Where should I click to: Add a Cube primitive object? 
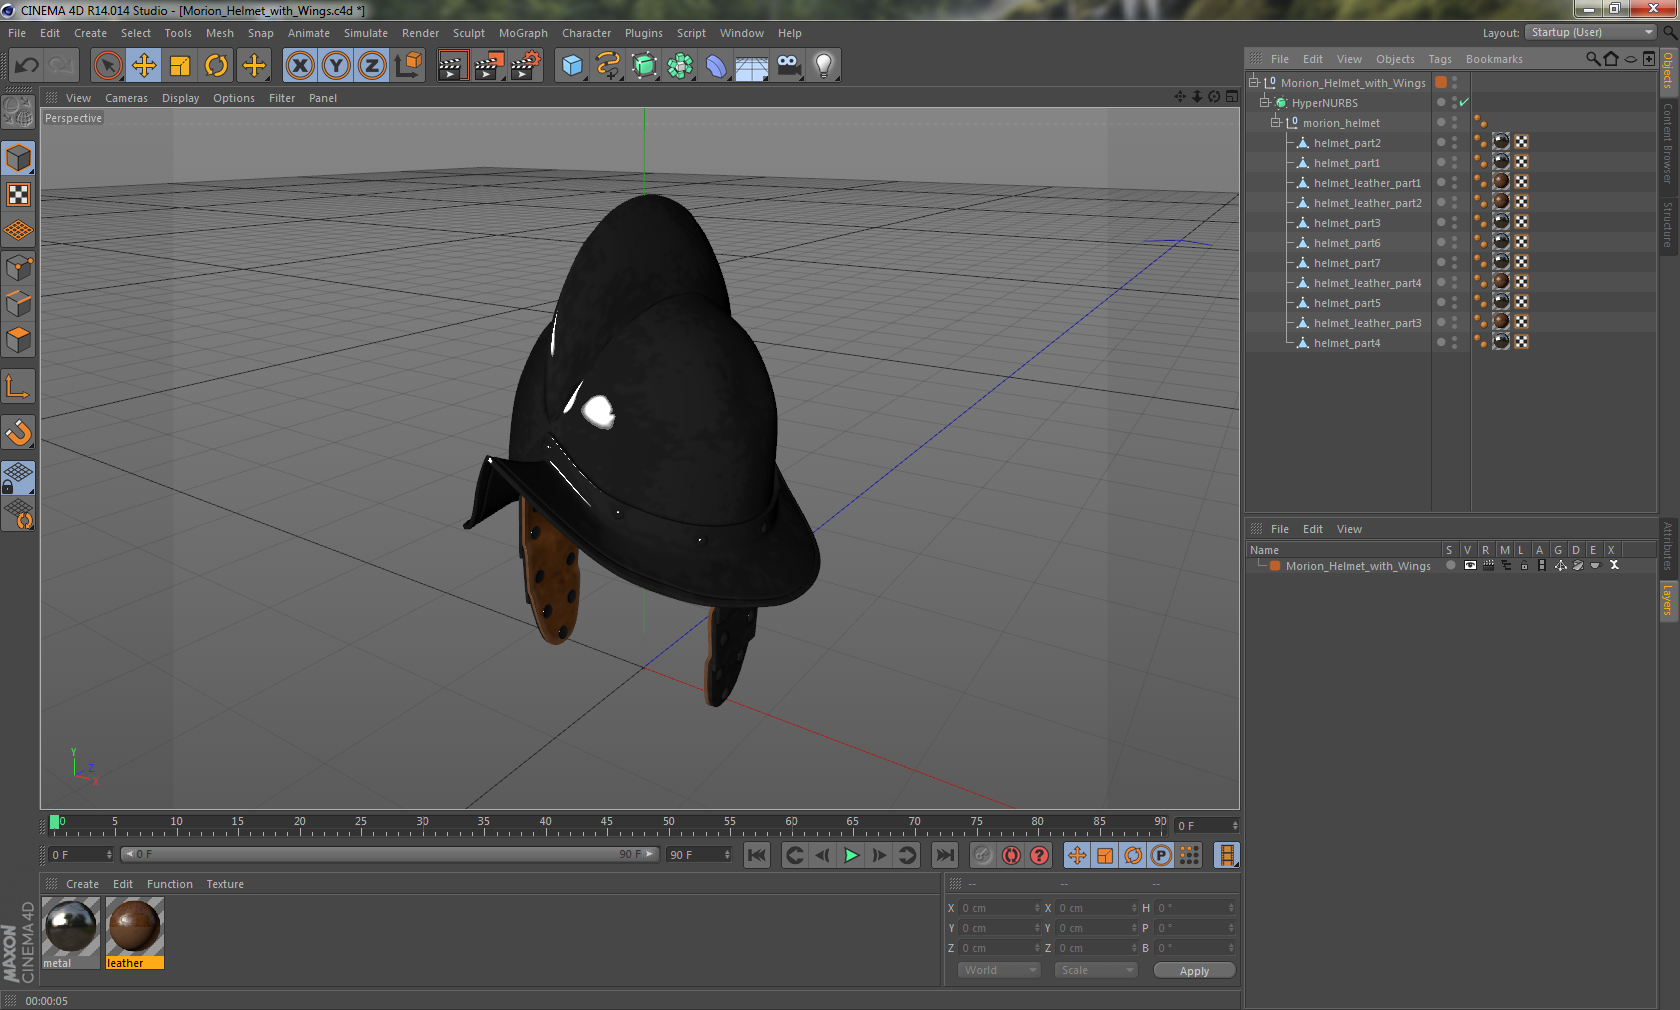[x=572, y=66]
